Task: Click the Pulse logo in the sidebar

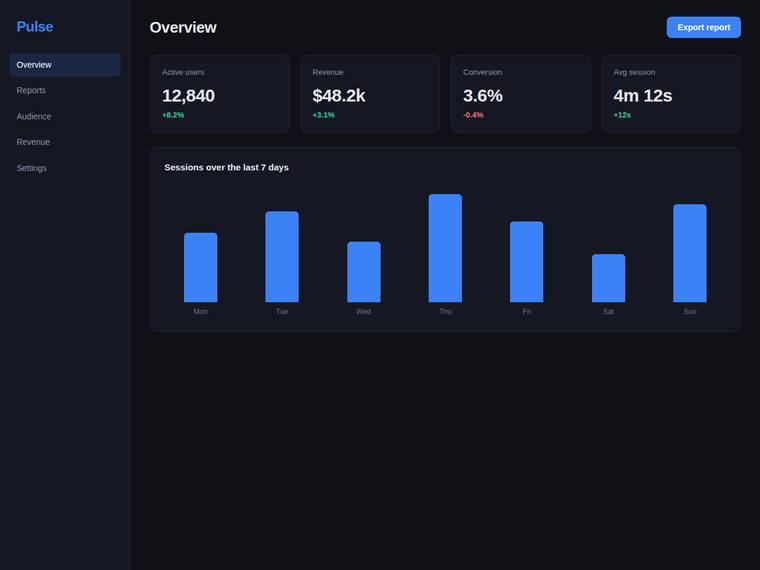Action: click(35, 27)
